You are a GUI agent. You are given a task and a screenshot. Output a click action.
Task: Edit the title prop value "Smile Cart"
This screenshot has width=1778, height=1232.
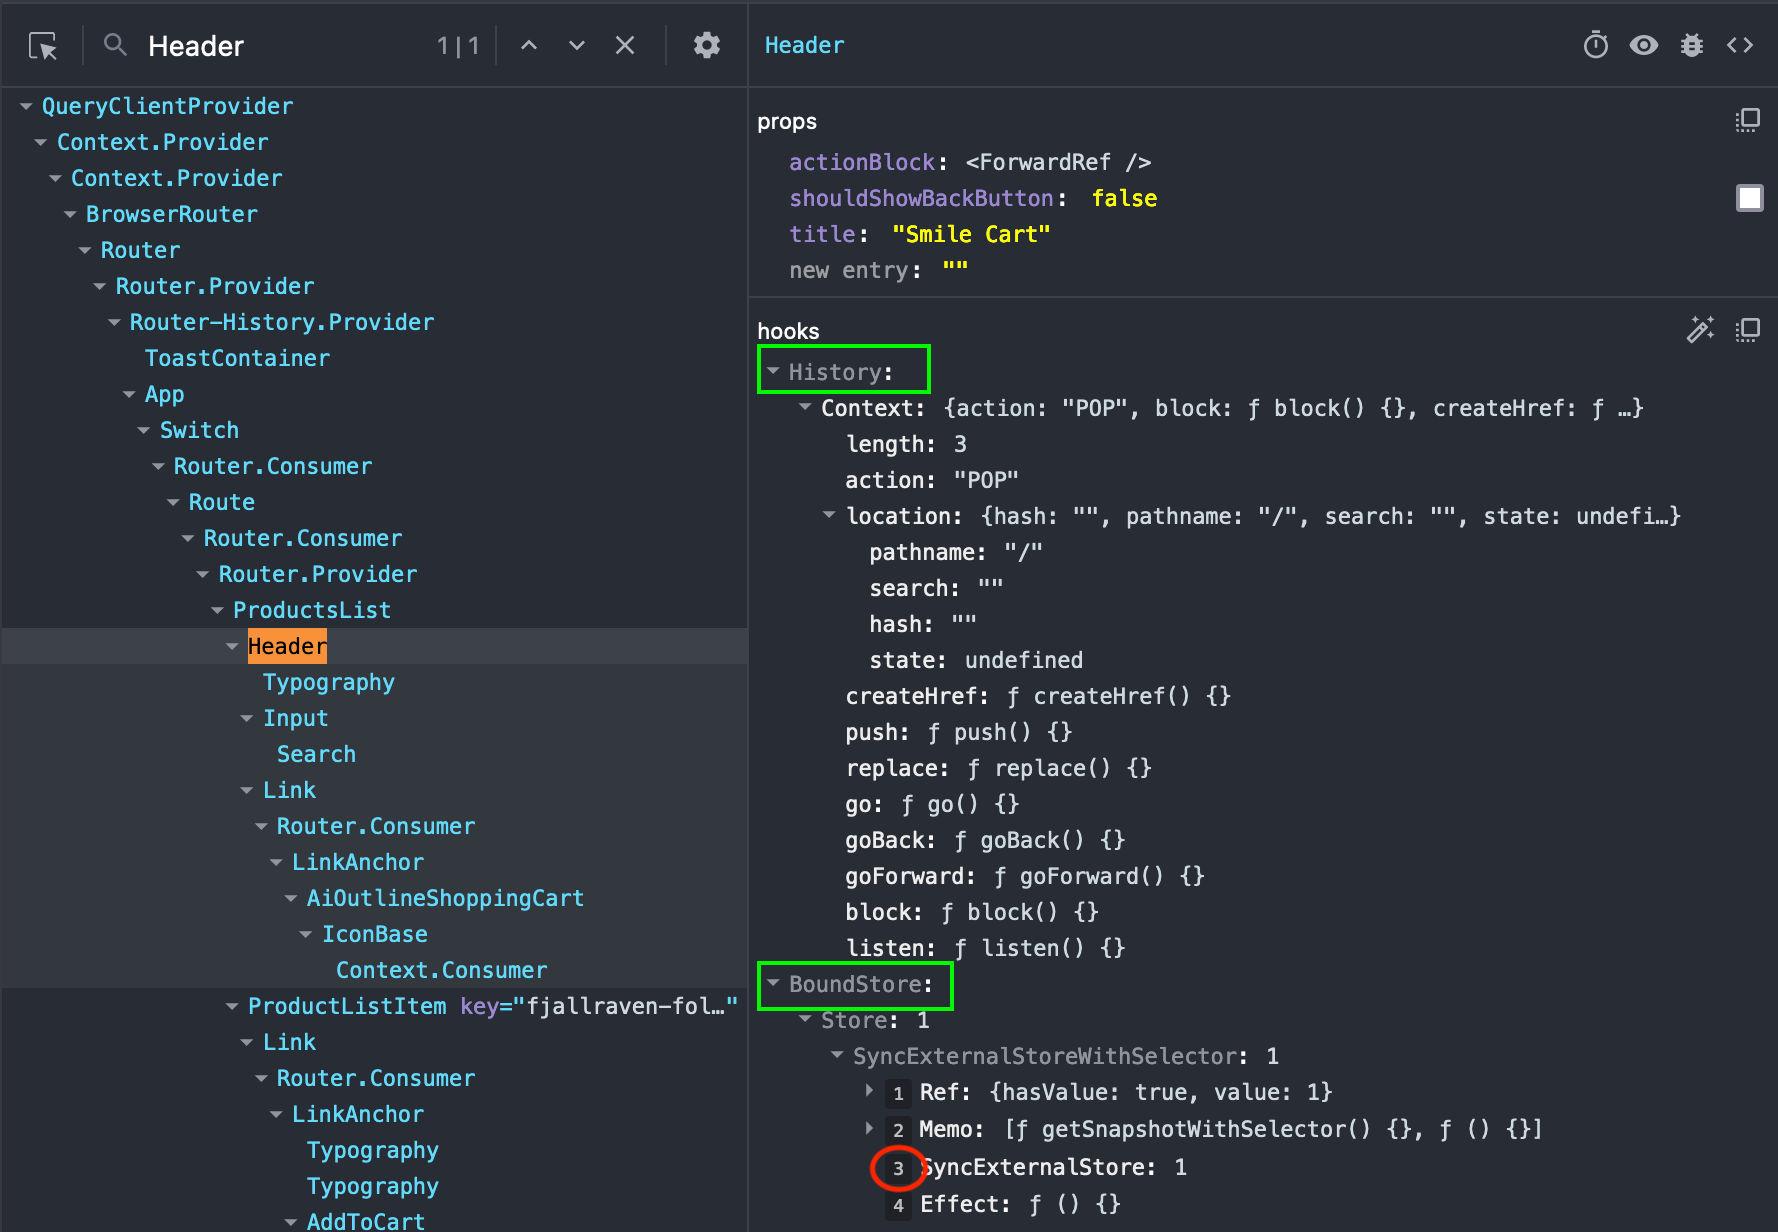[971, 234]
